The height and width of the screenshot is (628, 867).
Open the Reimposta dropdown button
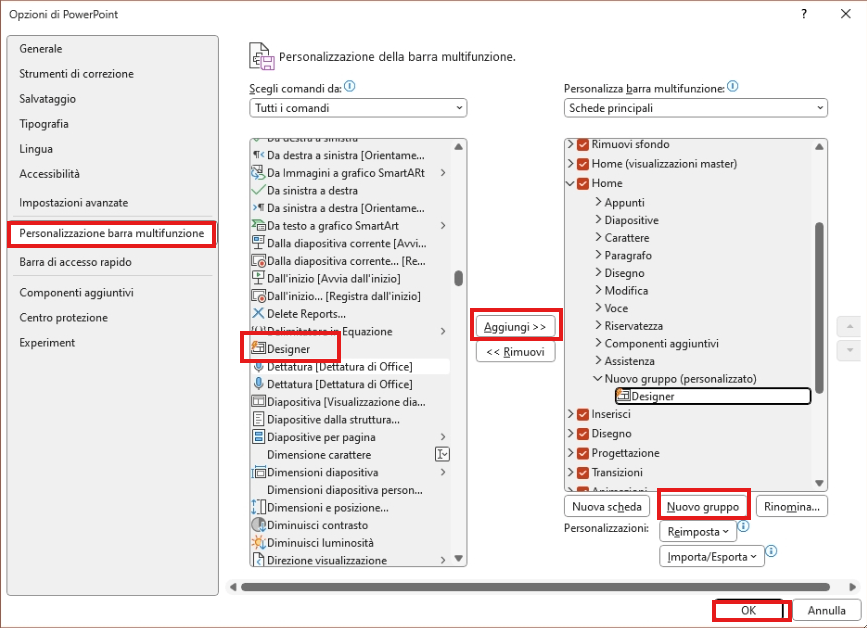tap(698, 532)
